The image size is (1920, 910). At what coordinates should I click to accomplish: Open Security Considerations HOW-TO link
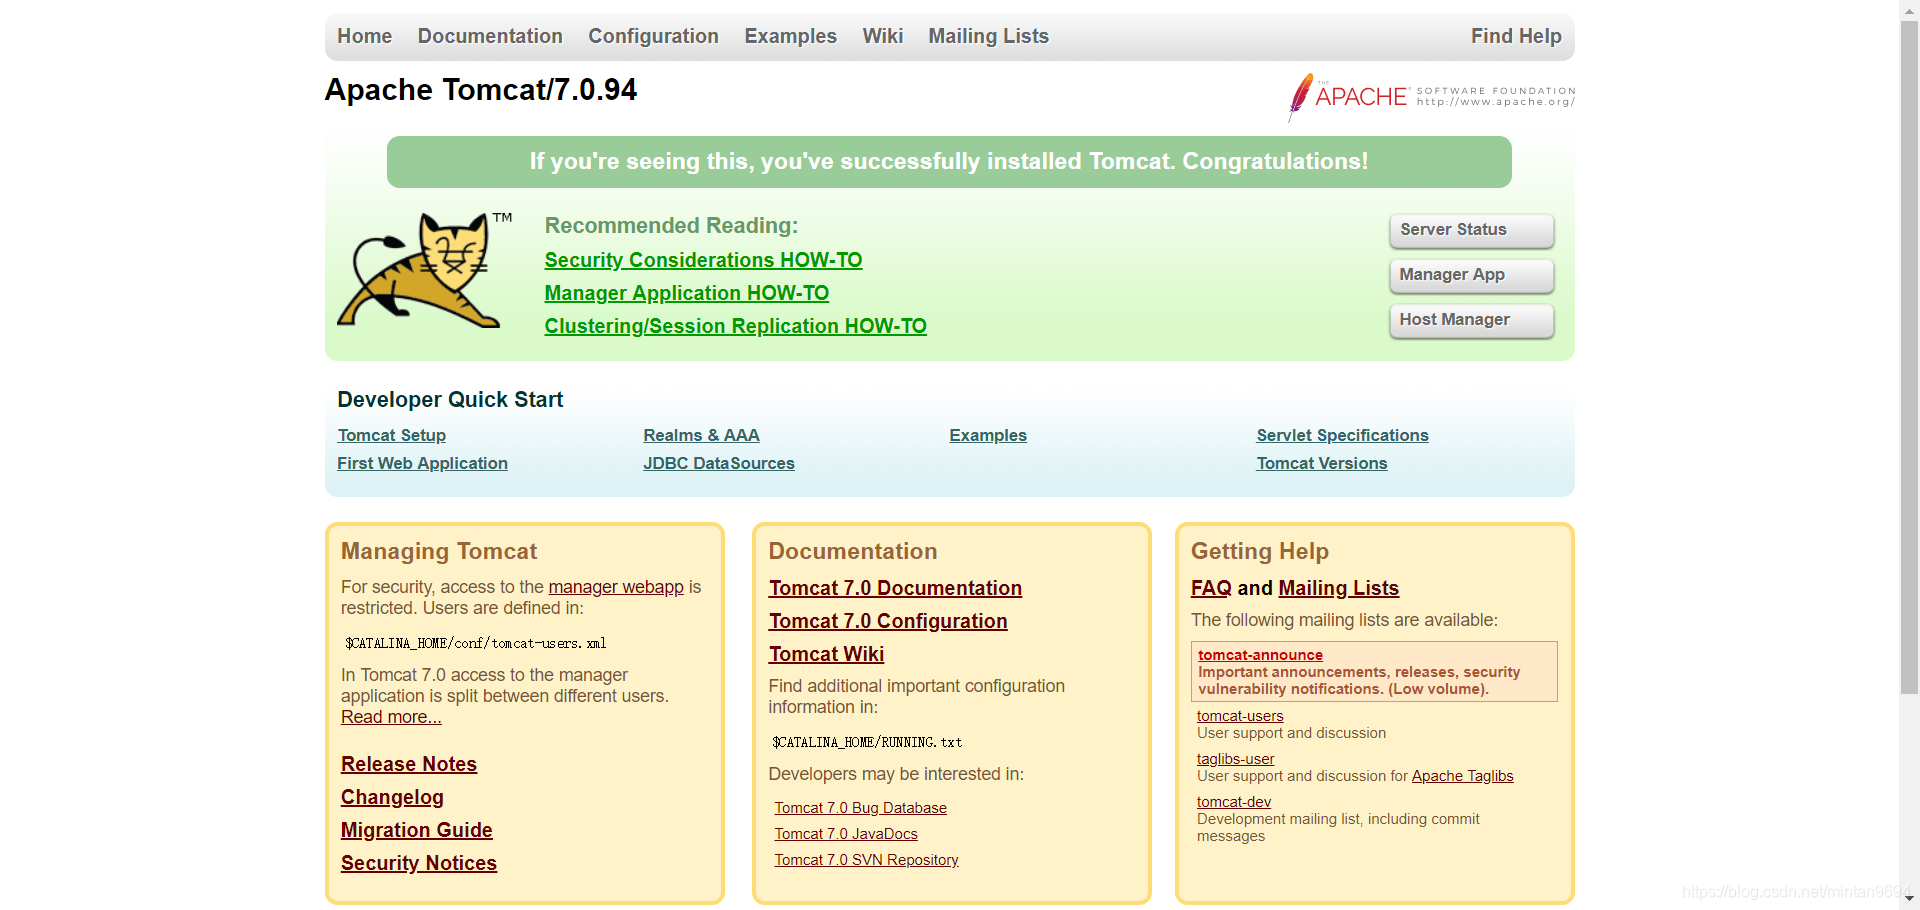click(703, 260)
